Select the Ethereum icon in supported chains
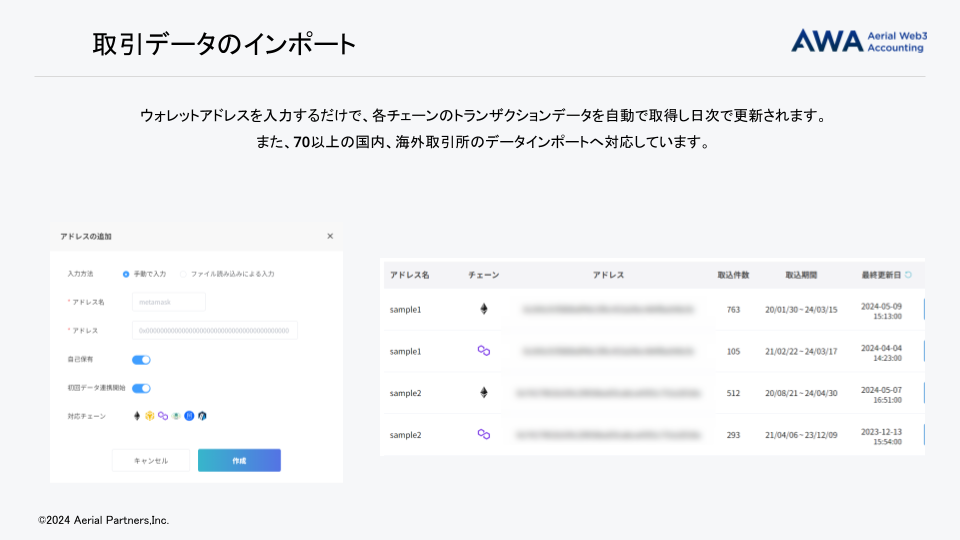This screenshot has width=960, height=540. (x=137, y=415)
